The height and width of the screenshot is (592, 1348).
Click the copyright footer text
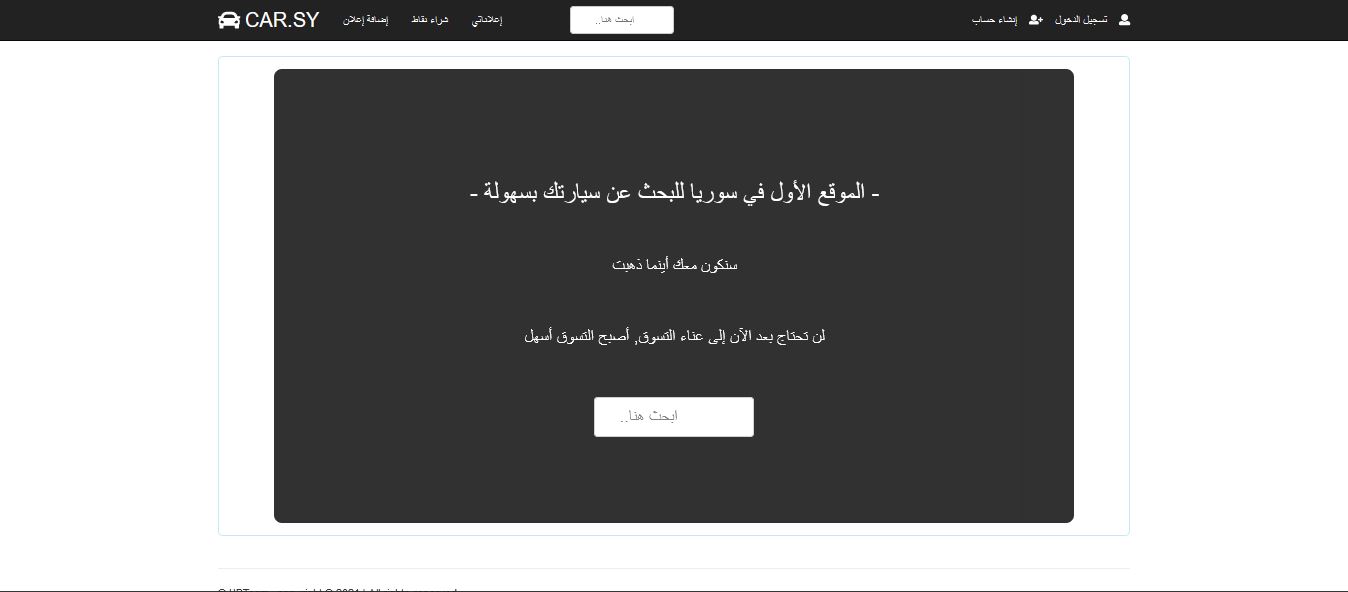[337, 589]
